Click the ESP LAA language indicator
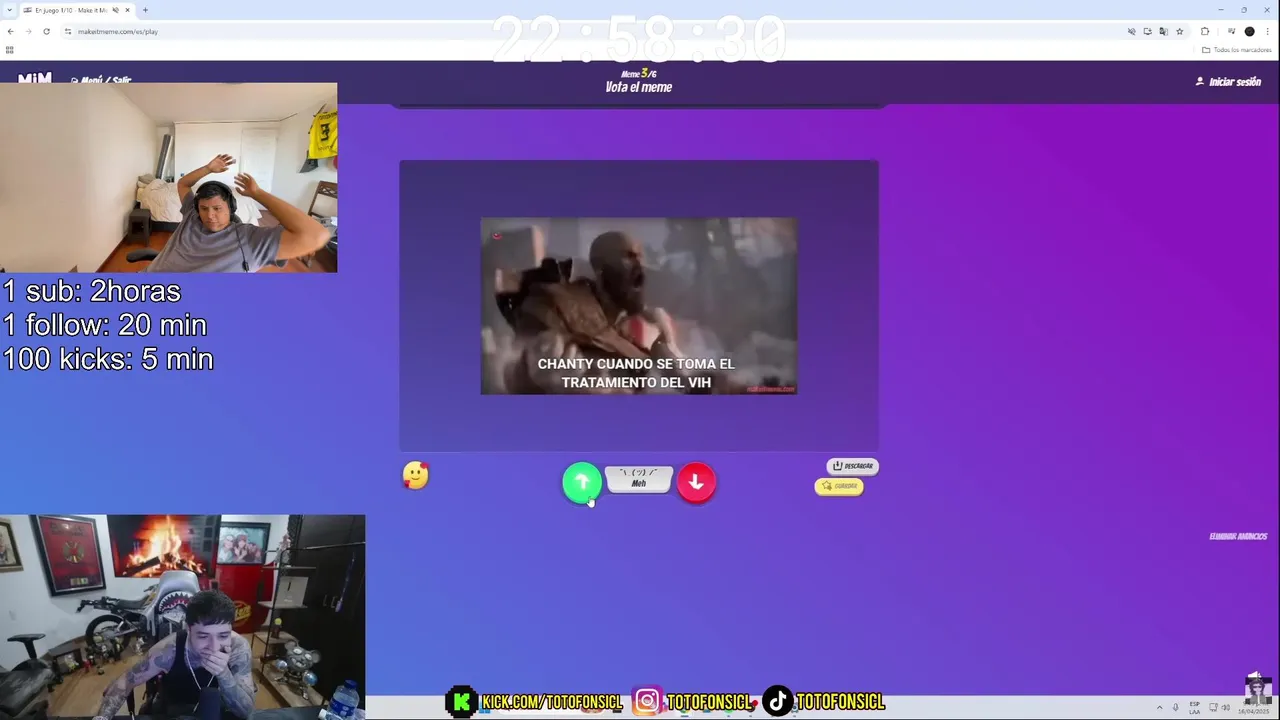This screenshot has height=720, width=1280. pyautogui.click(x=1194, y=707)
